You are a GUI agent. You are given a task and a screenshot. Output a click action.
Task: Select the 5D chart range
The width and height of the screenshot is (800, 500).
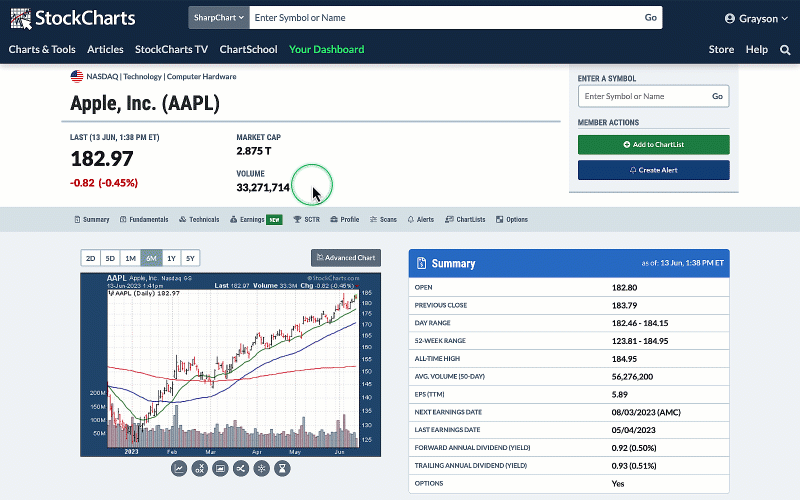(110, 258)
